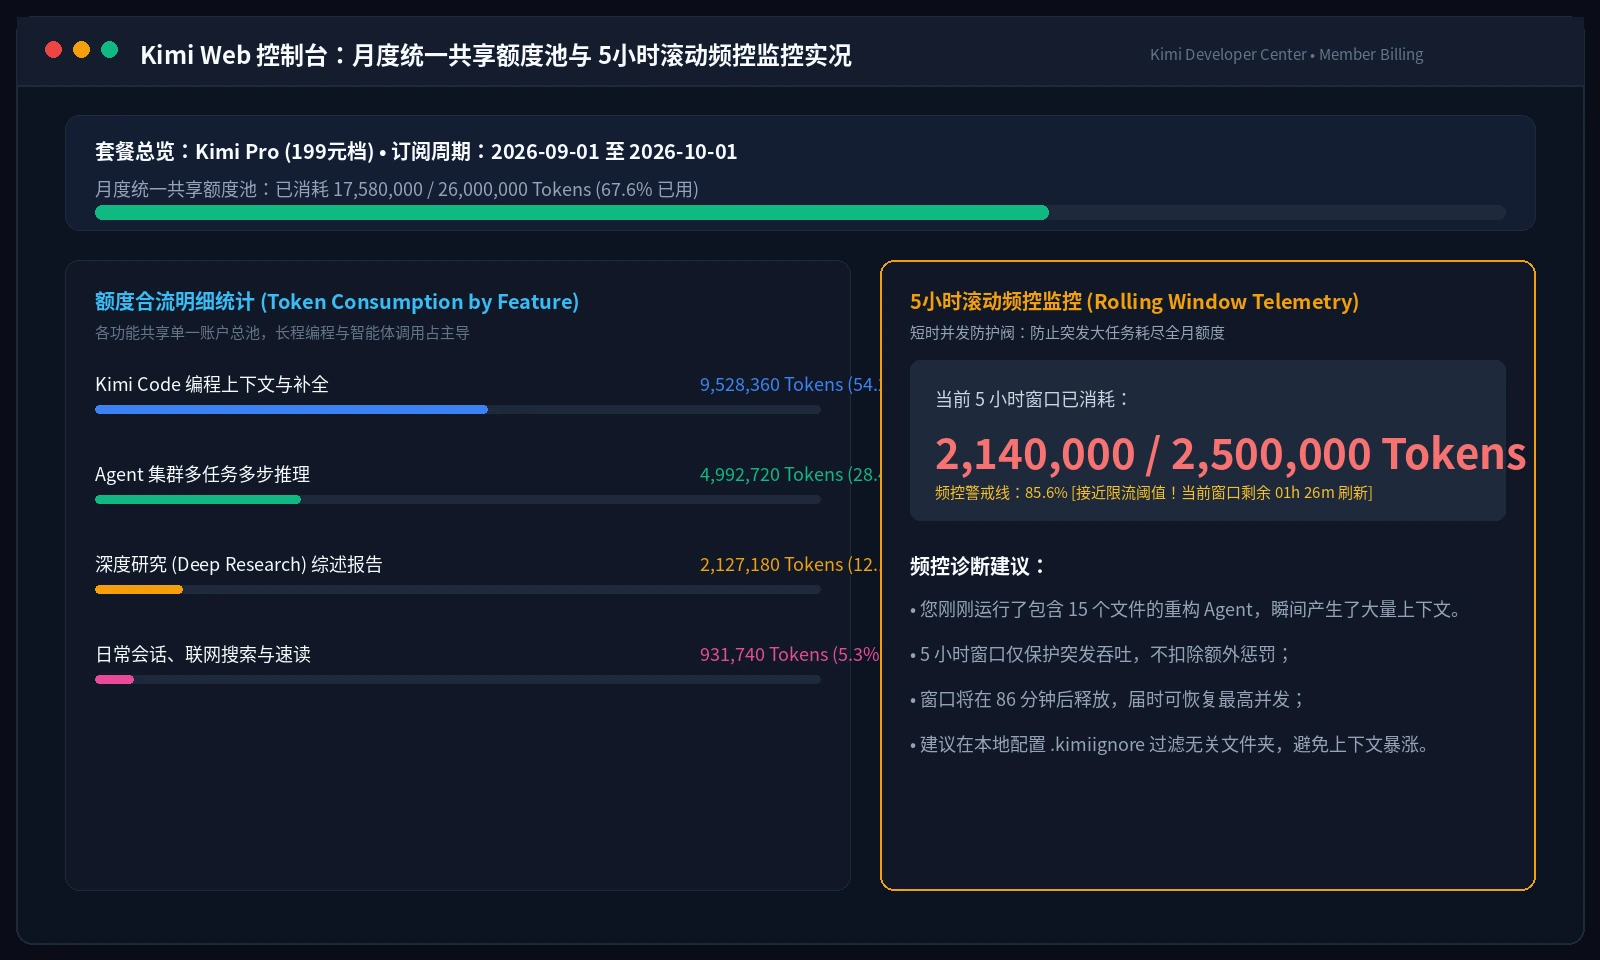Click the pink 日常会话 usage bar
This screenshot has height=960, width=1600.
click(114, 679)
